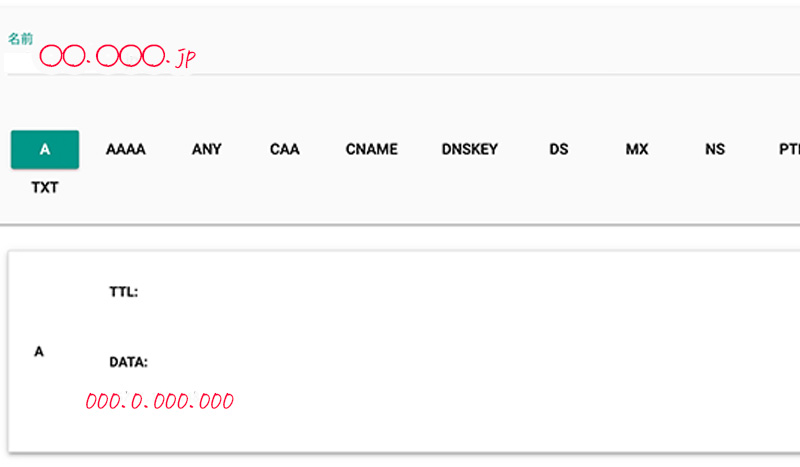Image resolution: width=800 pixels, height=467 pixels.
Task: Click the A record label in result card
Action: [39, 352]
